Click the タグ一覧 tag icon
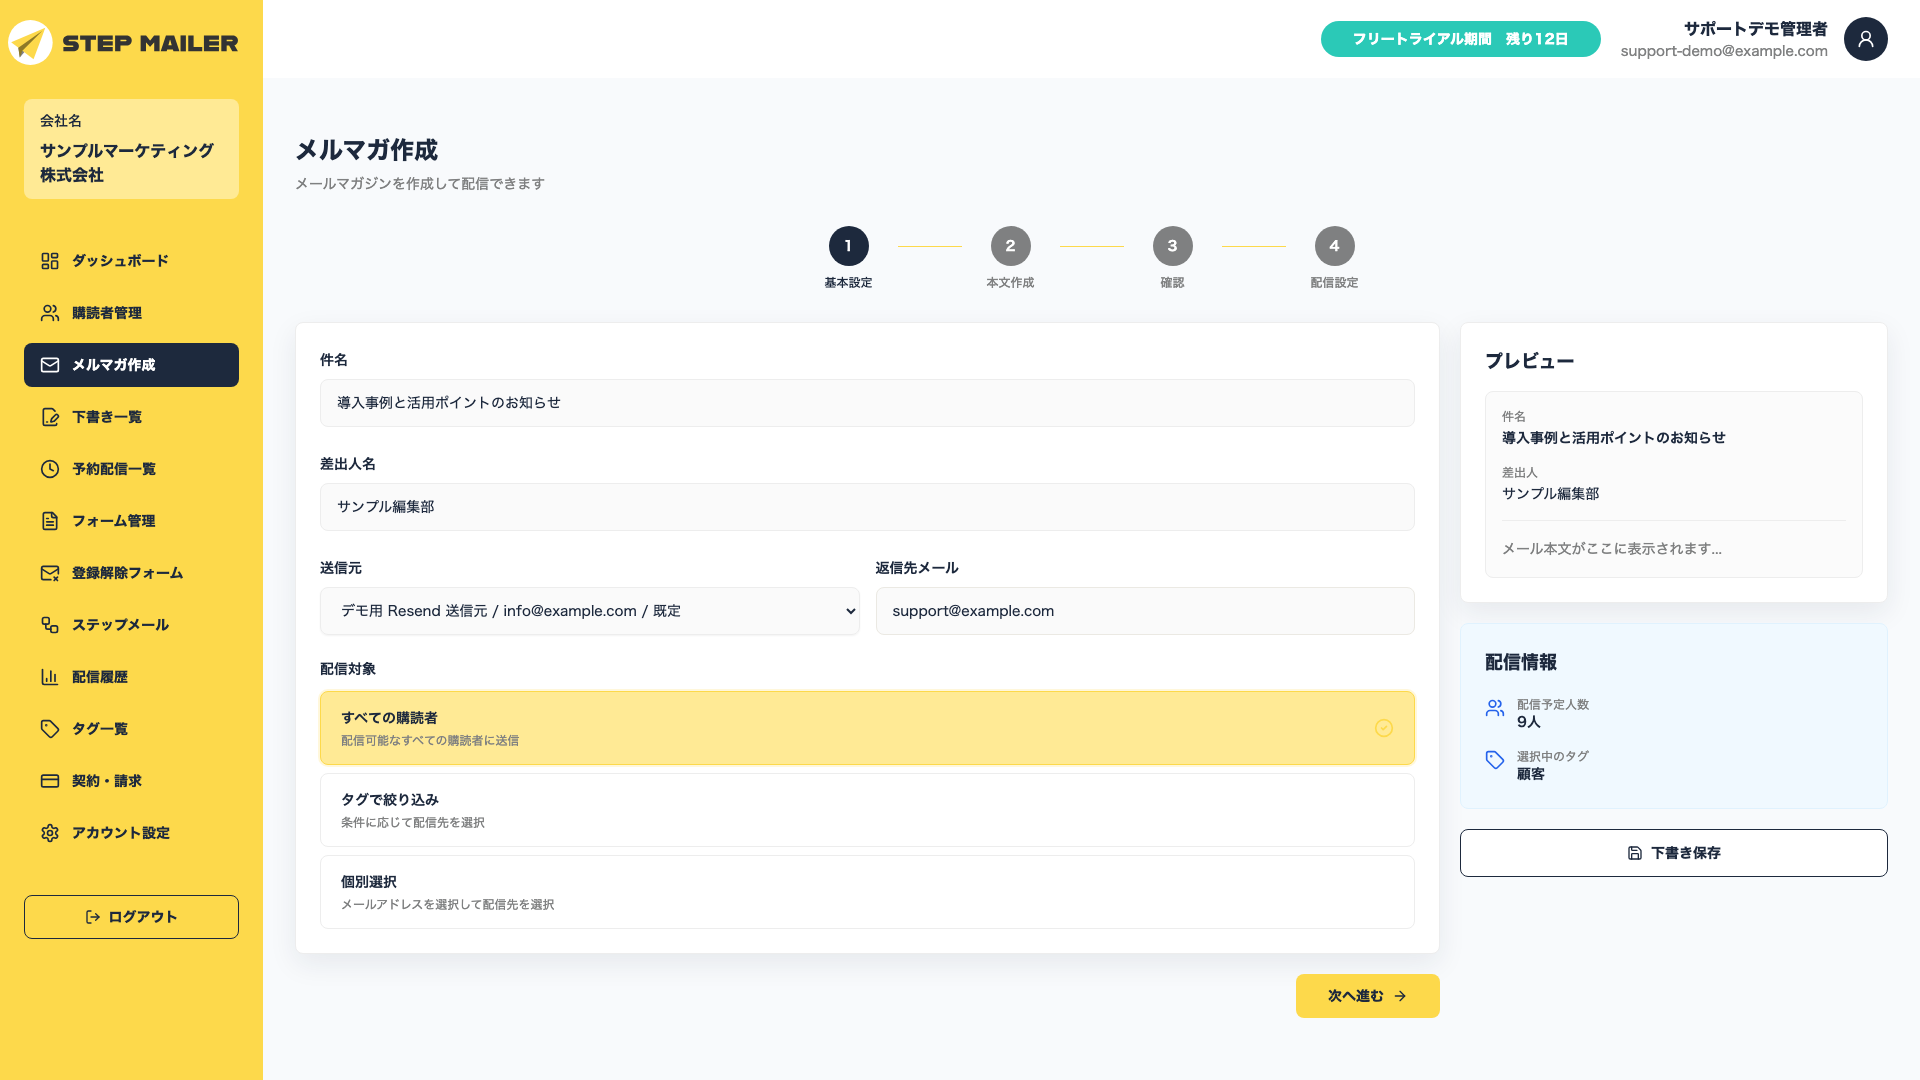Image resolution: width=1920 pixels, height=1080 pixels. click(50, 729)
